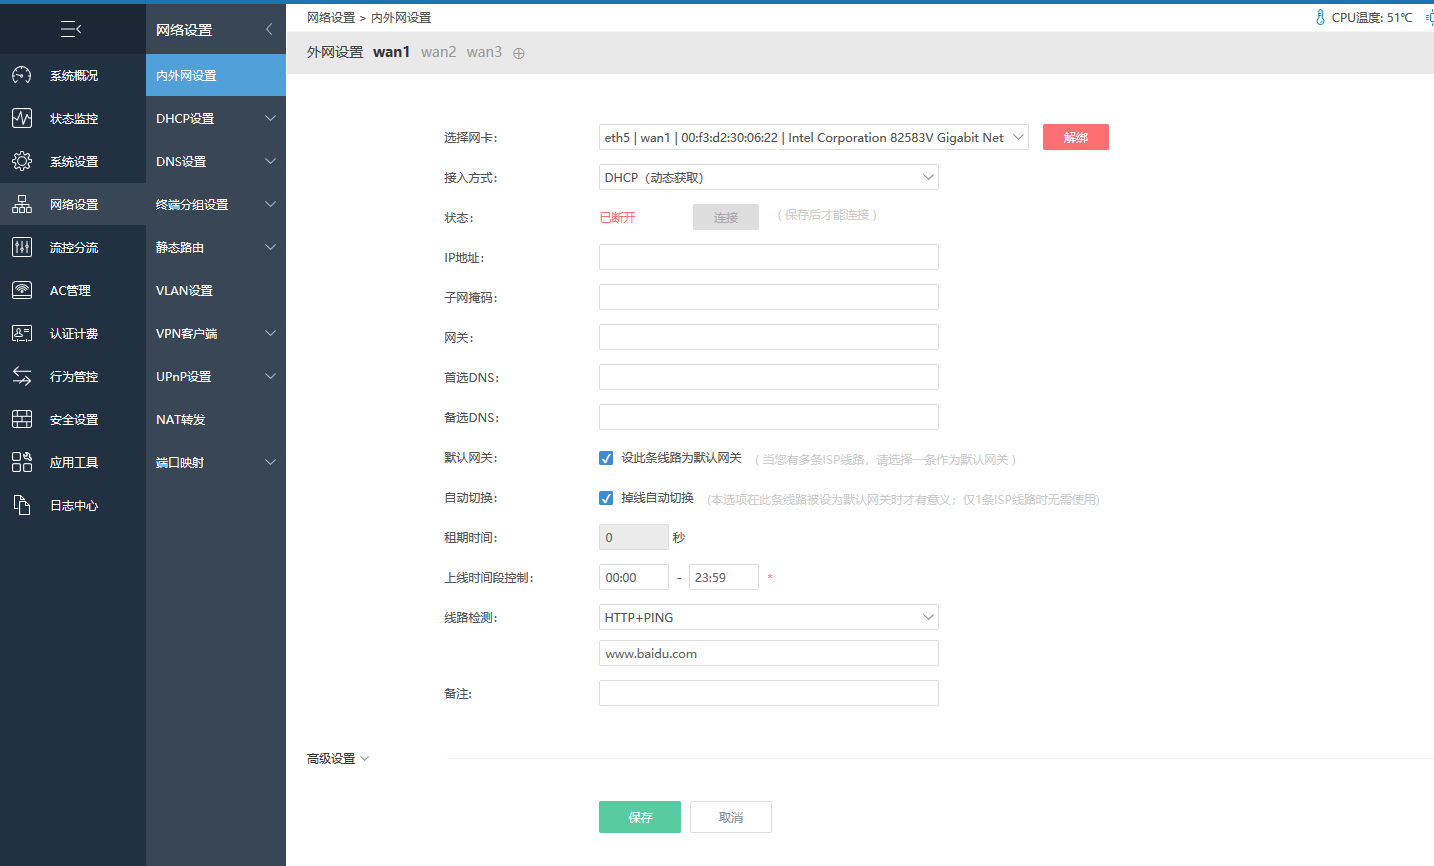Screen dimensions: 1434x866
Task: Toggle 掉线自动切换 checkbox
Action: [x=606, y=498]
